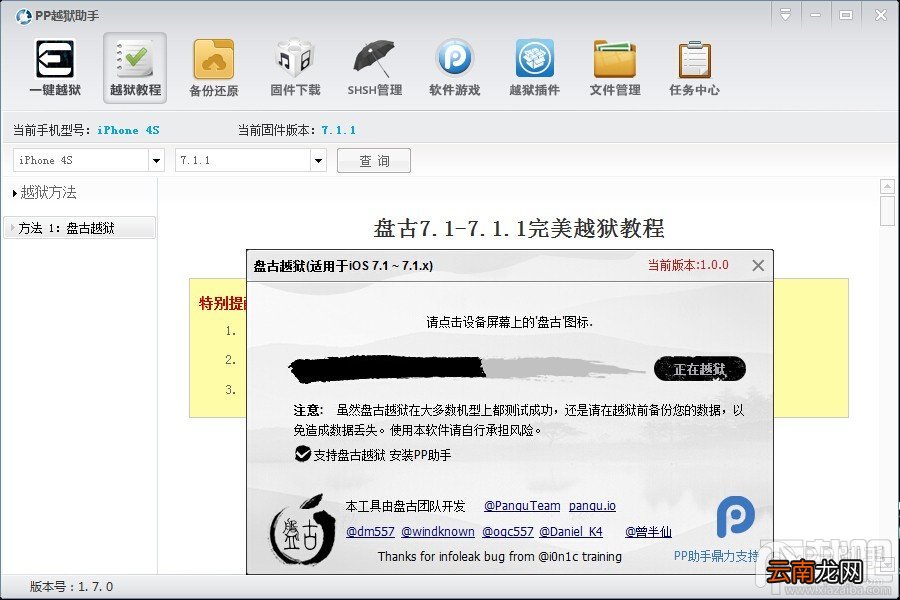Screen dimensions: 900x600
Task: Click the Pangu 盘古 apple logo
Action: (302, 530)
